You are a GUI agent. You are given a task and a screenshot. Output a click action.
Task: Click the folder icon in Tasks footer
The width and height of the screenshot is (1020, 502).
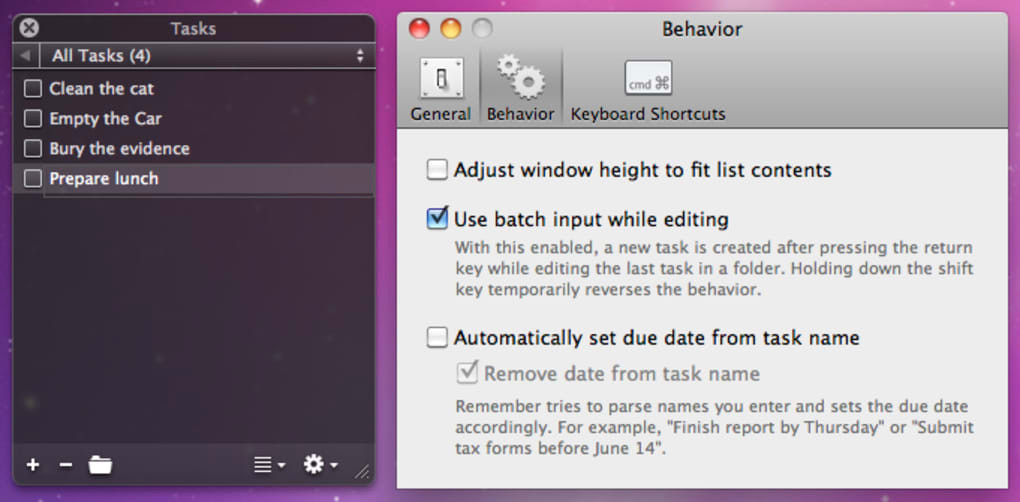100,465
